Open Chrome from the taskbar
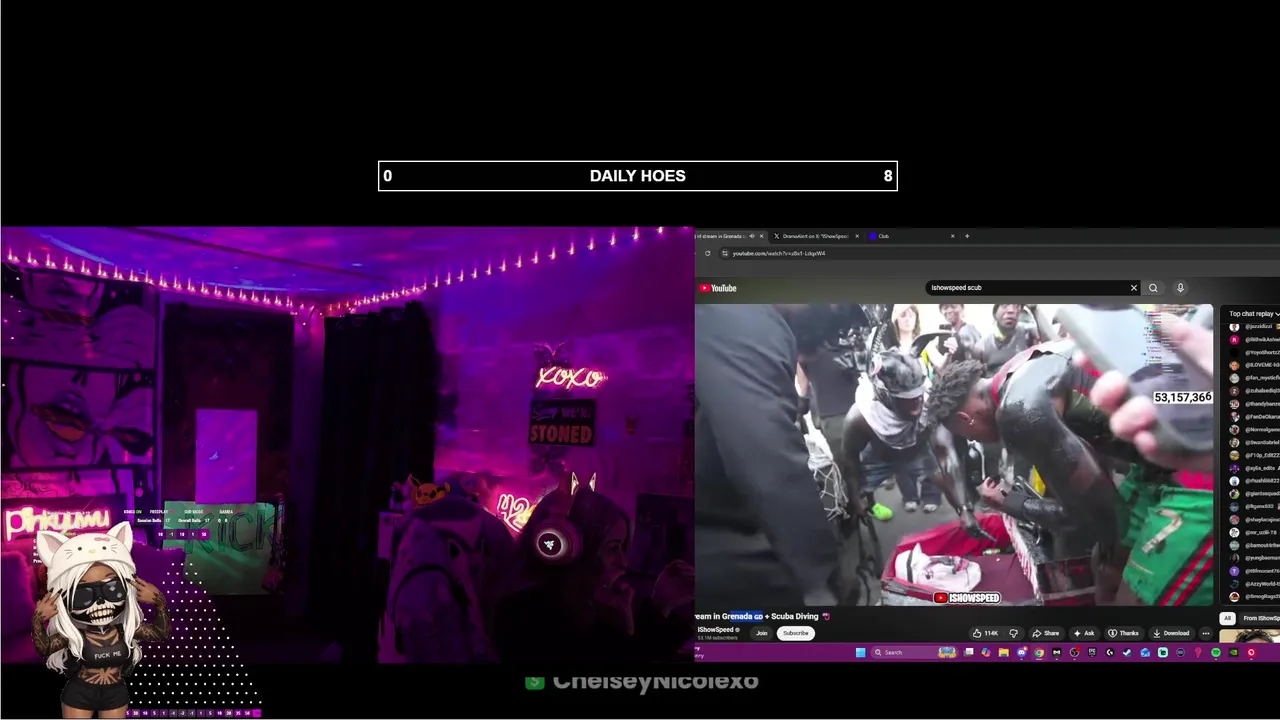Screen dimensions: 1280x720 1039,653
